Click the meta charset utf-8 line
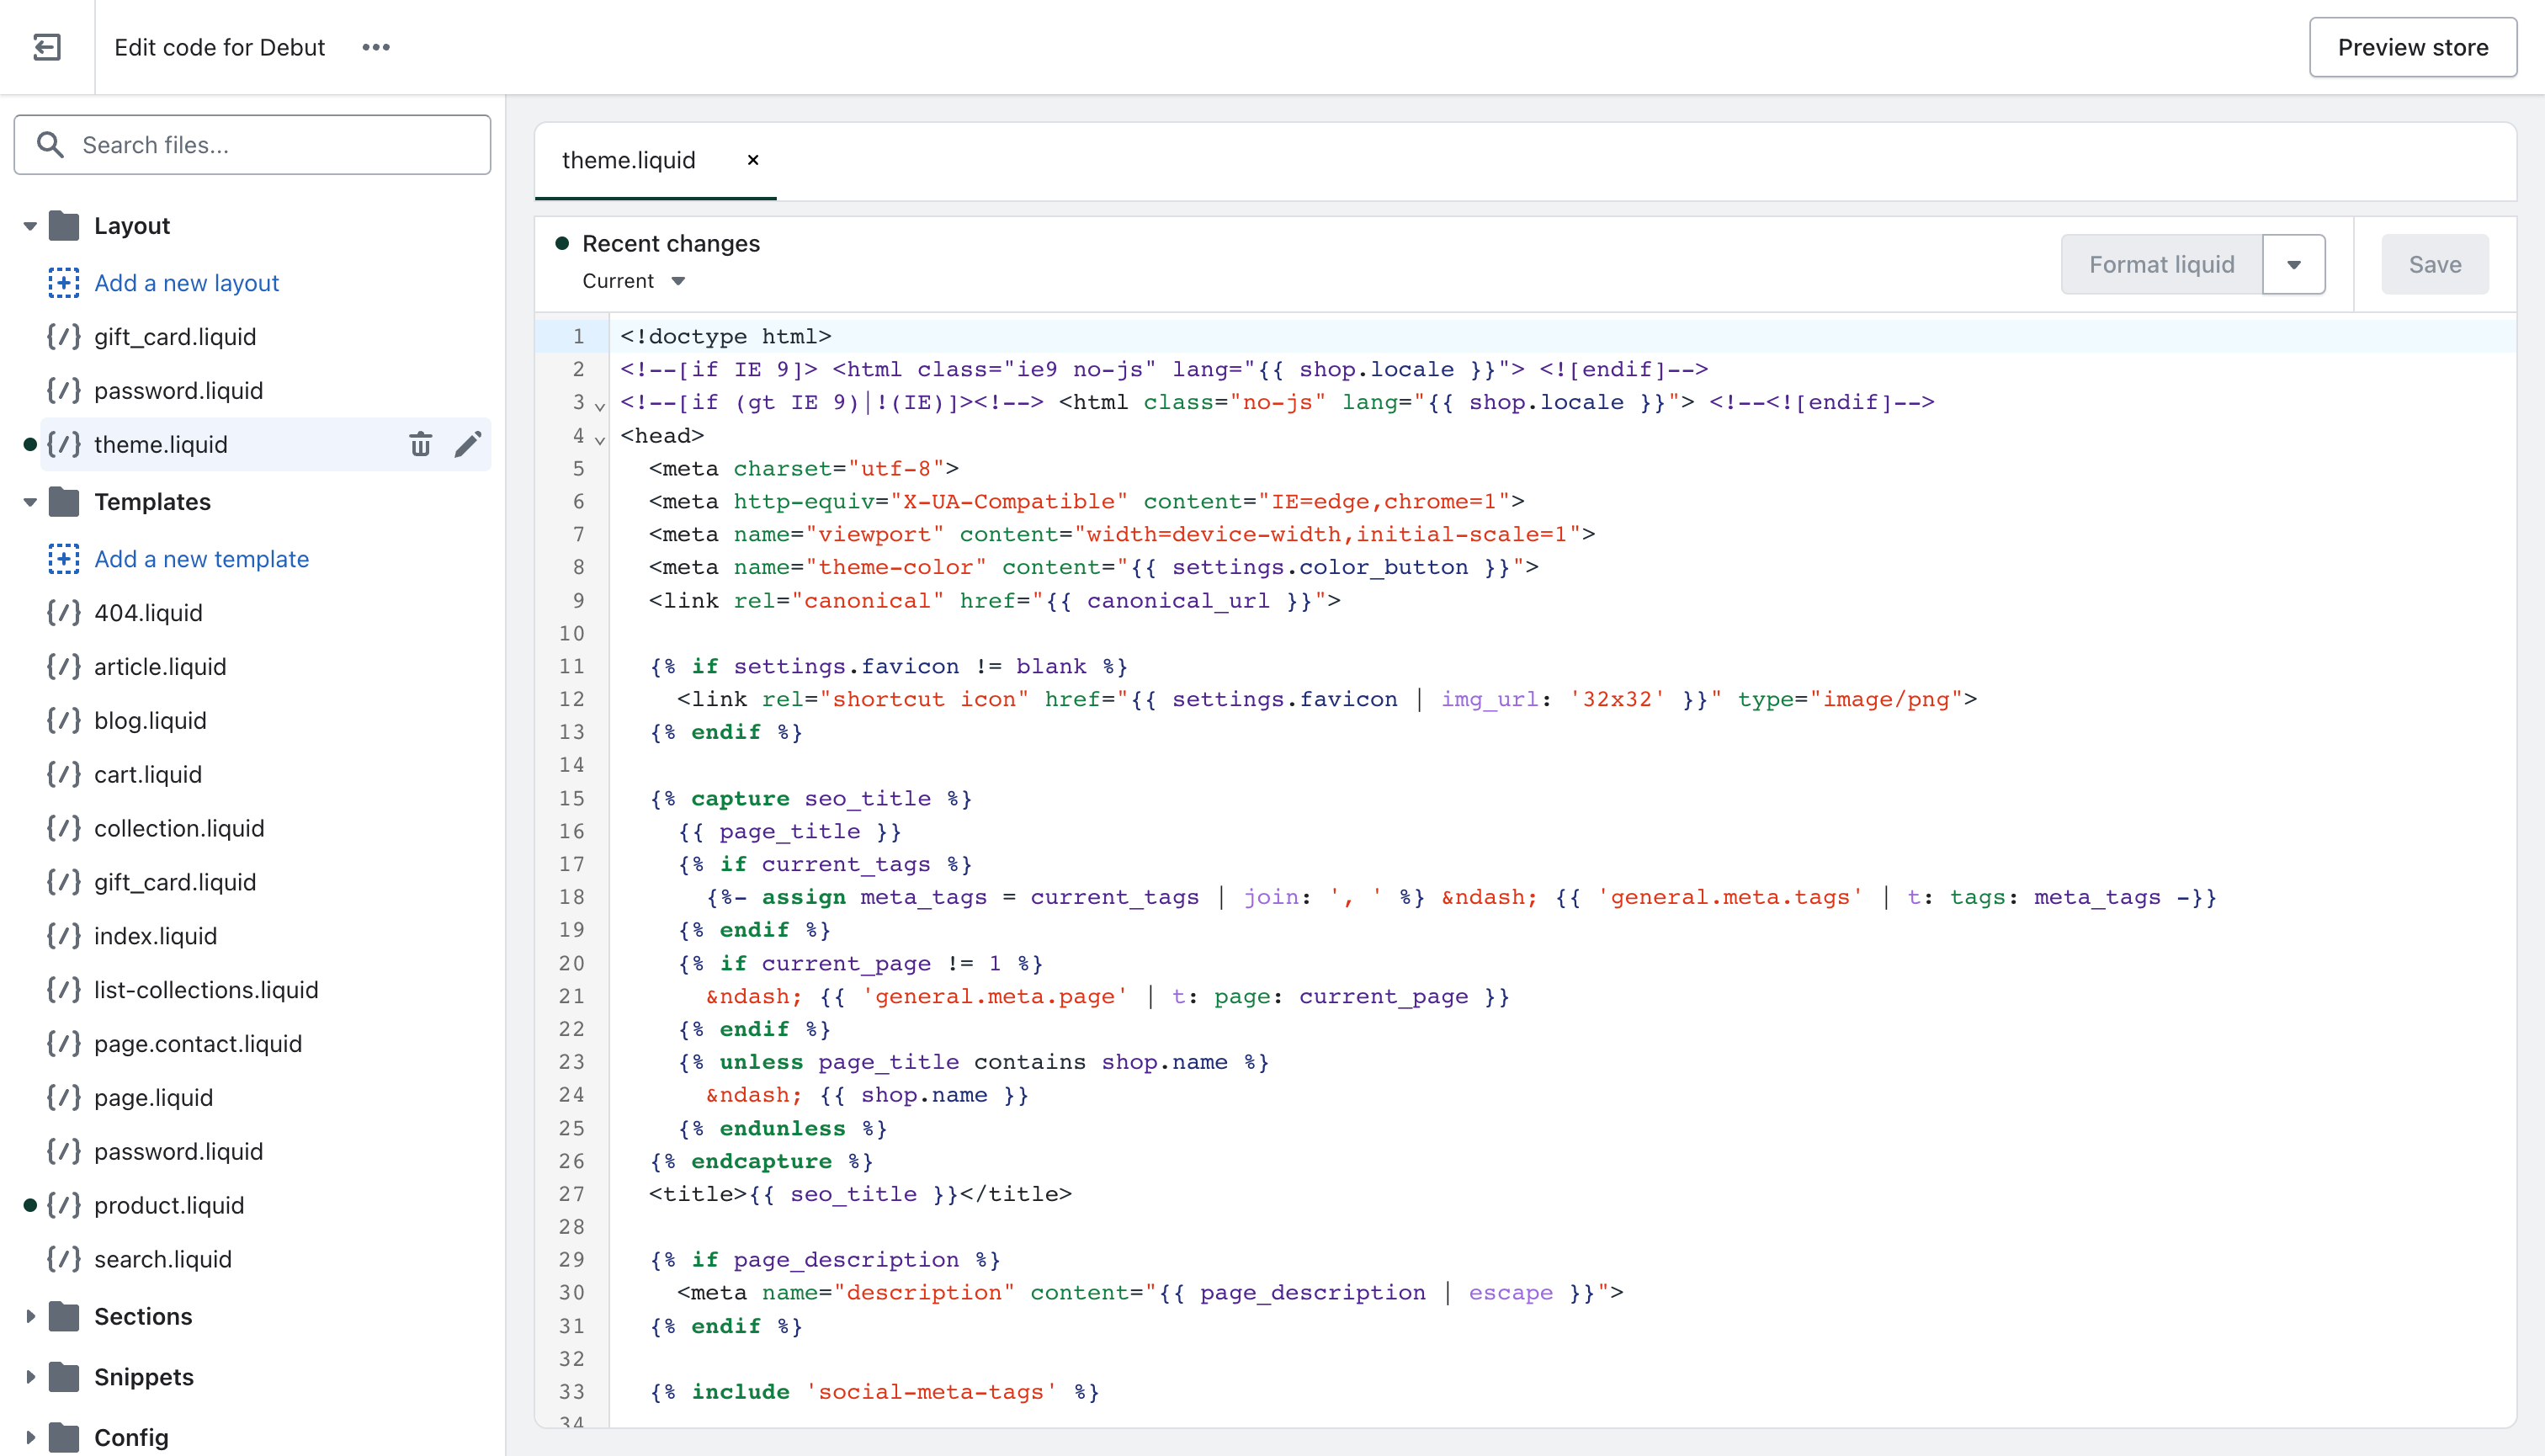The height and width of the screenshot is (1456, 2545). (803, 469)
